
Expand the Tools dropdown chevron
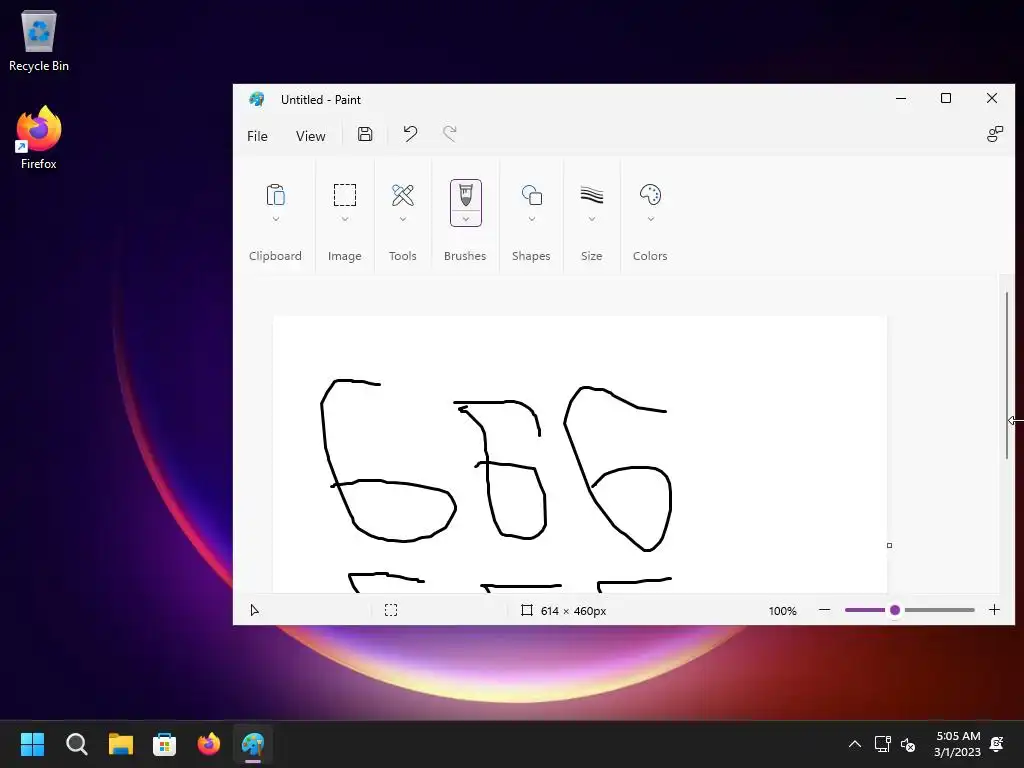click(x=402, y=219)
